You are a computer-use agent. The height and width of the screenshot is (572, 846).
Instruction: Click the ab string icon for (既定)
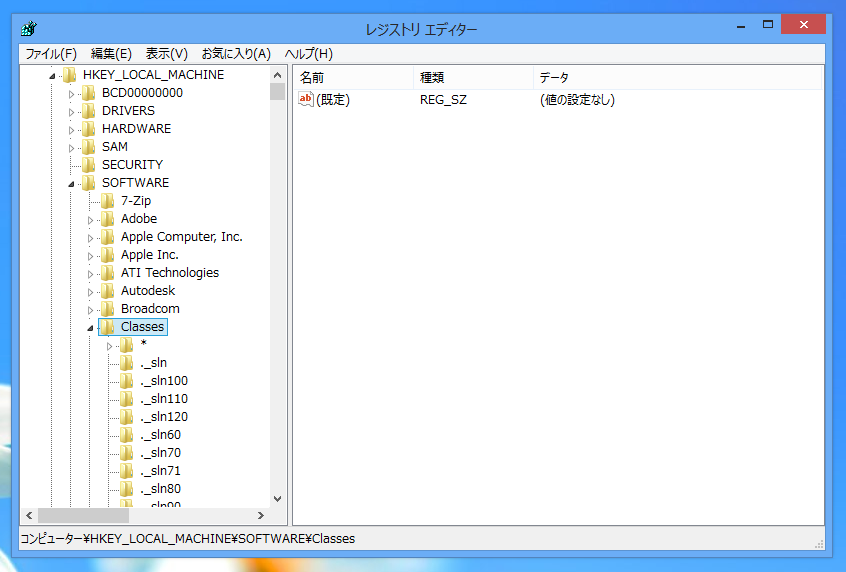coord(306,99)
